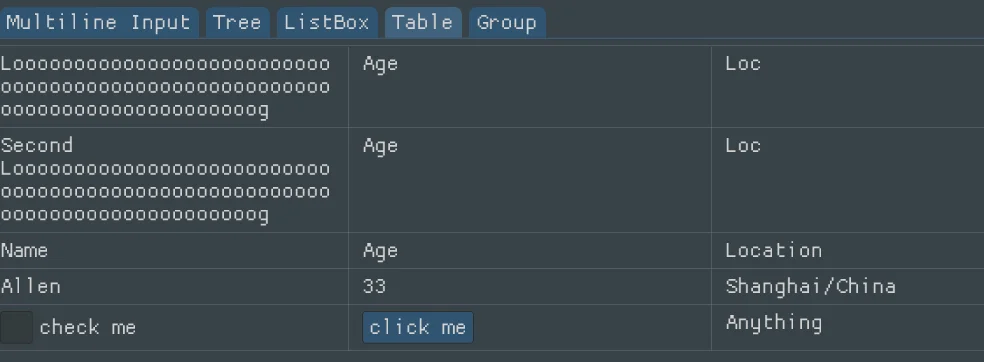Click the cell showing 33
The image size is (984, 362).
(530, 287)
